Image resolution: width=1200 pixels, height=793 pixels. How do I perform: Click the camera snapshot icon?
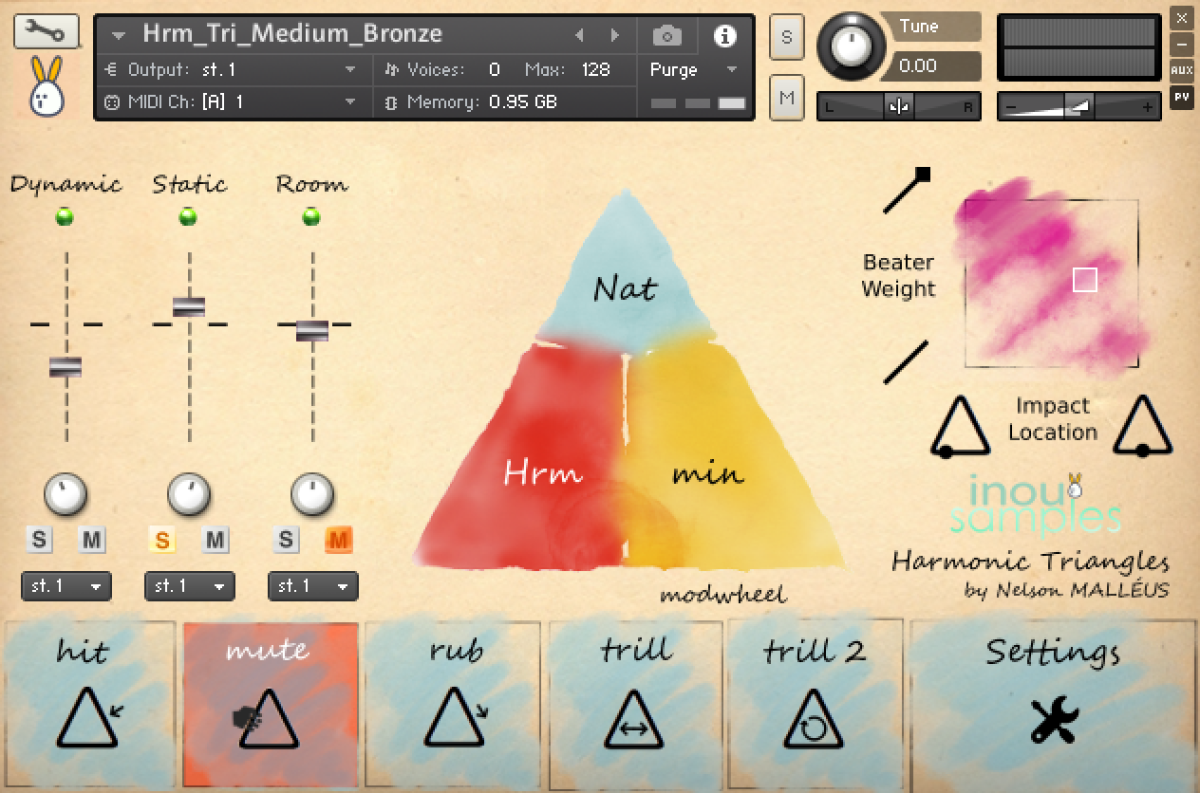(667, 36)
